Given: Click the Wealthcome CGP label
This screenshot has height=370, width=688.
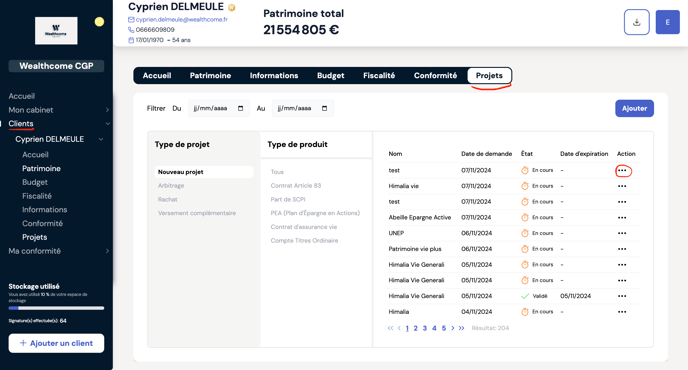Looking at the screenshot, I should tap(56, 66).
